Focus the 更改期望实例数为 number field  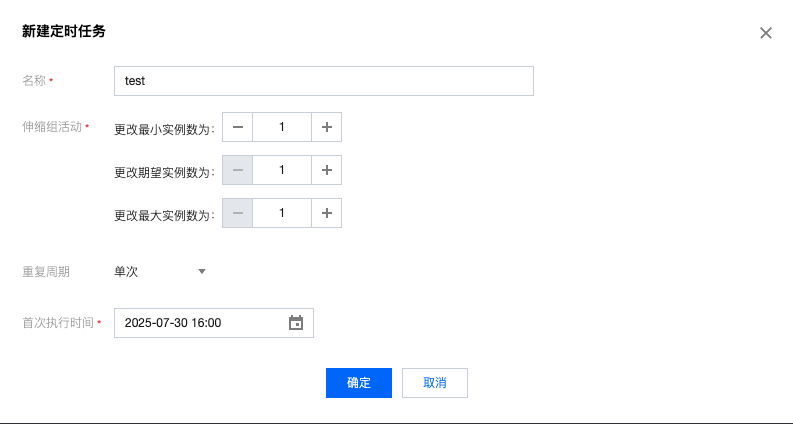[x=282, y=170]
